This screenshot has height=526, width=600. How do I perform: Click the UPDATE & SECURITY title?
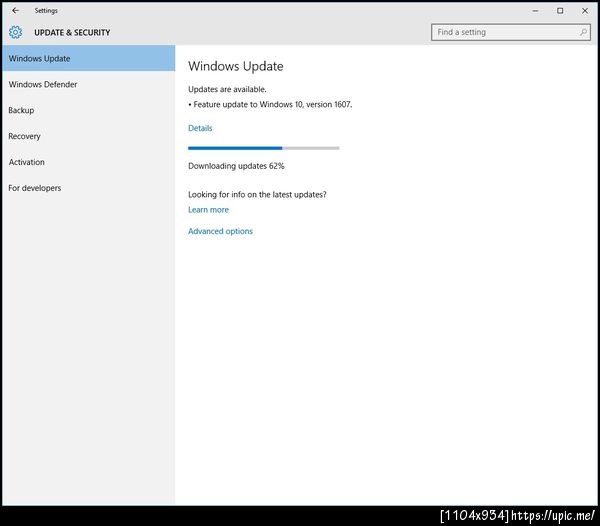(x=72, y=33)
